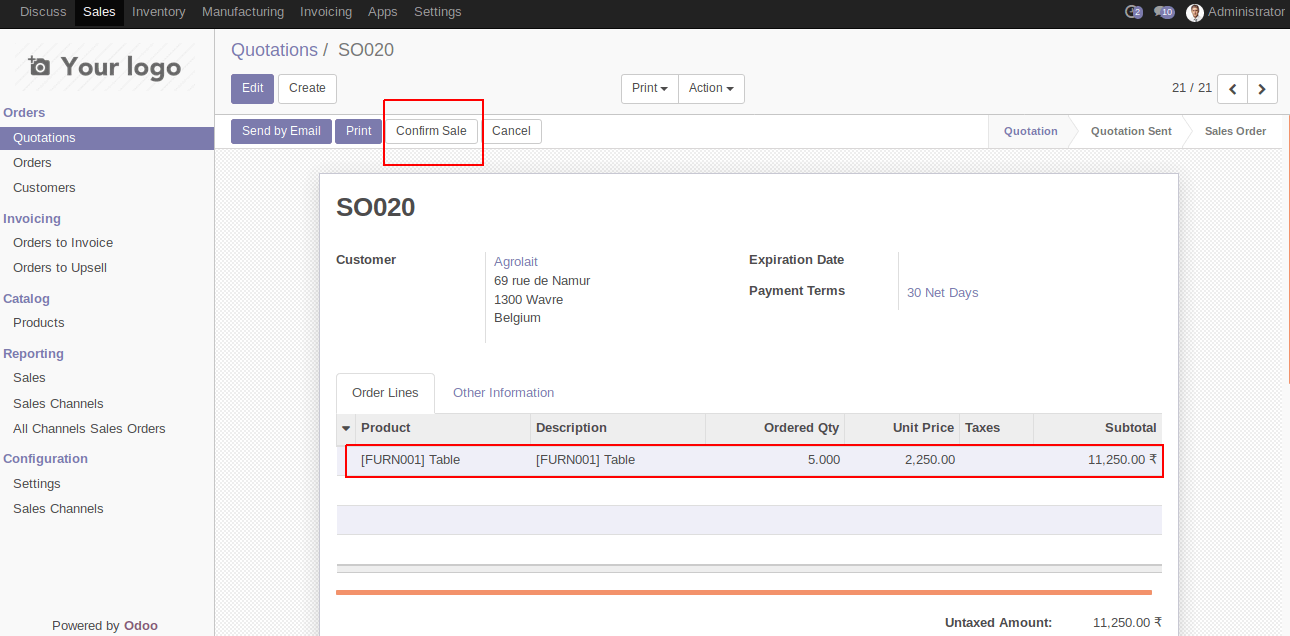
Task: Select the Order Lines tab
Action: click(x=385, y=392)
